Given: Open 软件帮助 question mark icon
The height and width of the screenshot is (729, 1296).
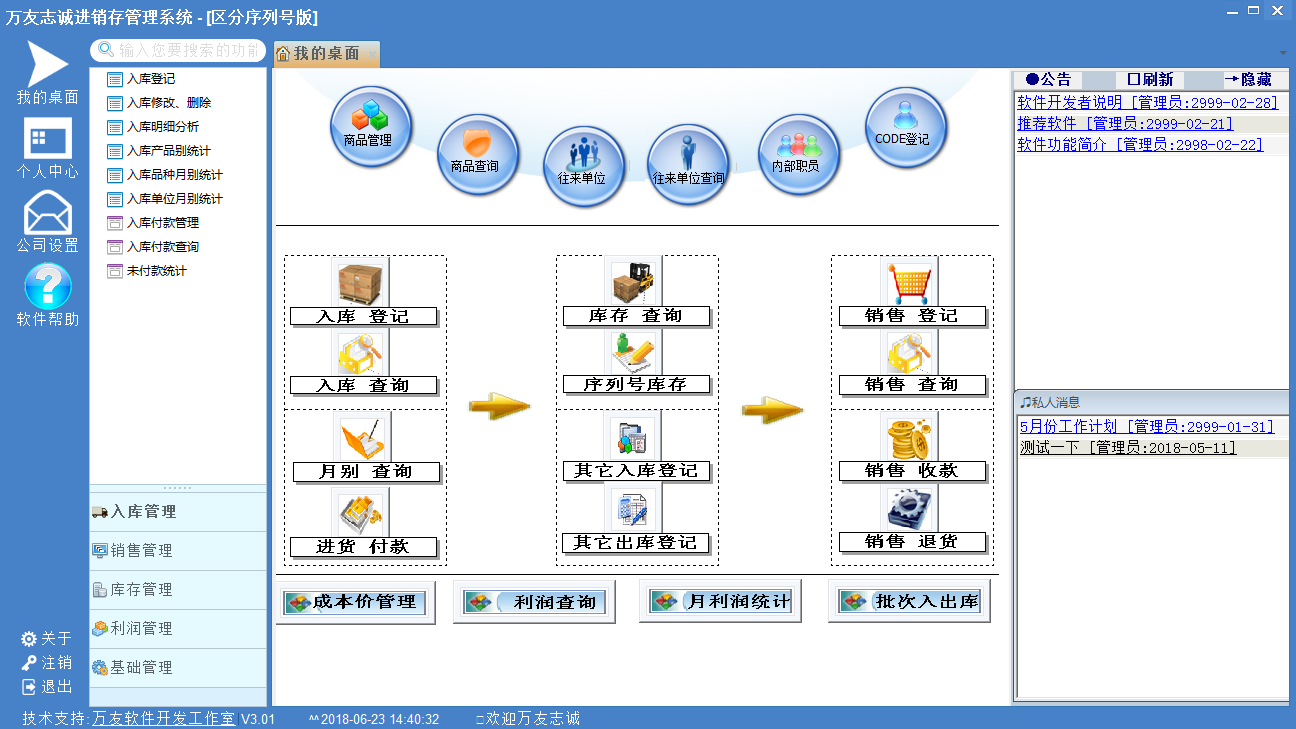Looking at the screenshot, I should pos(47,286).
